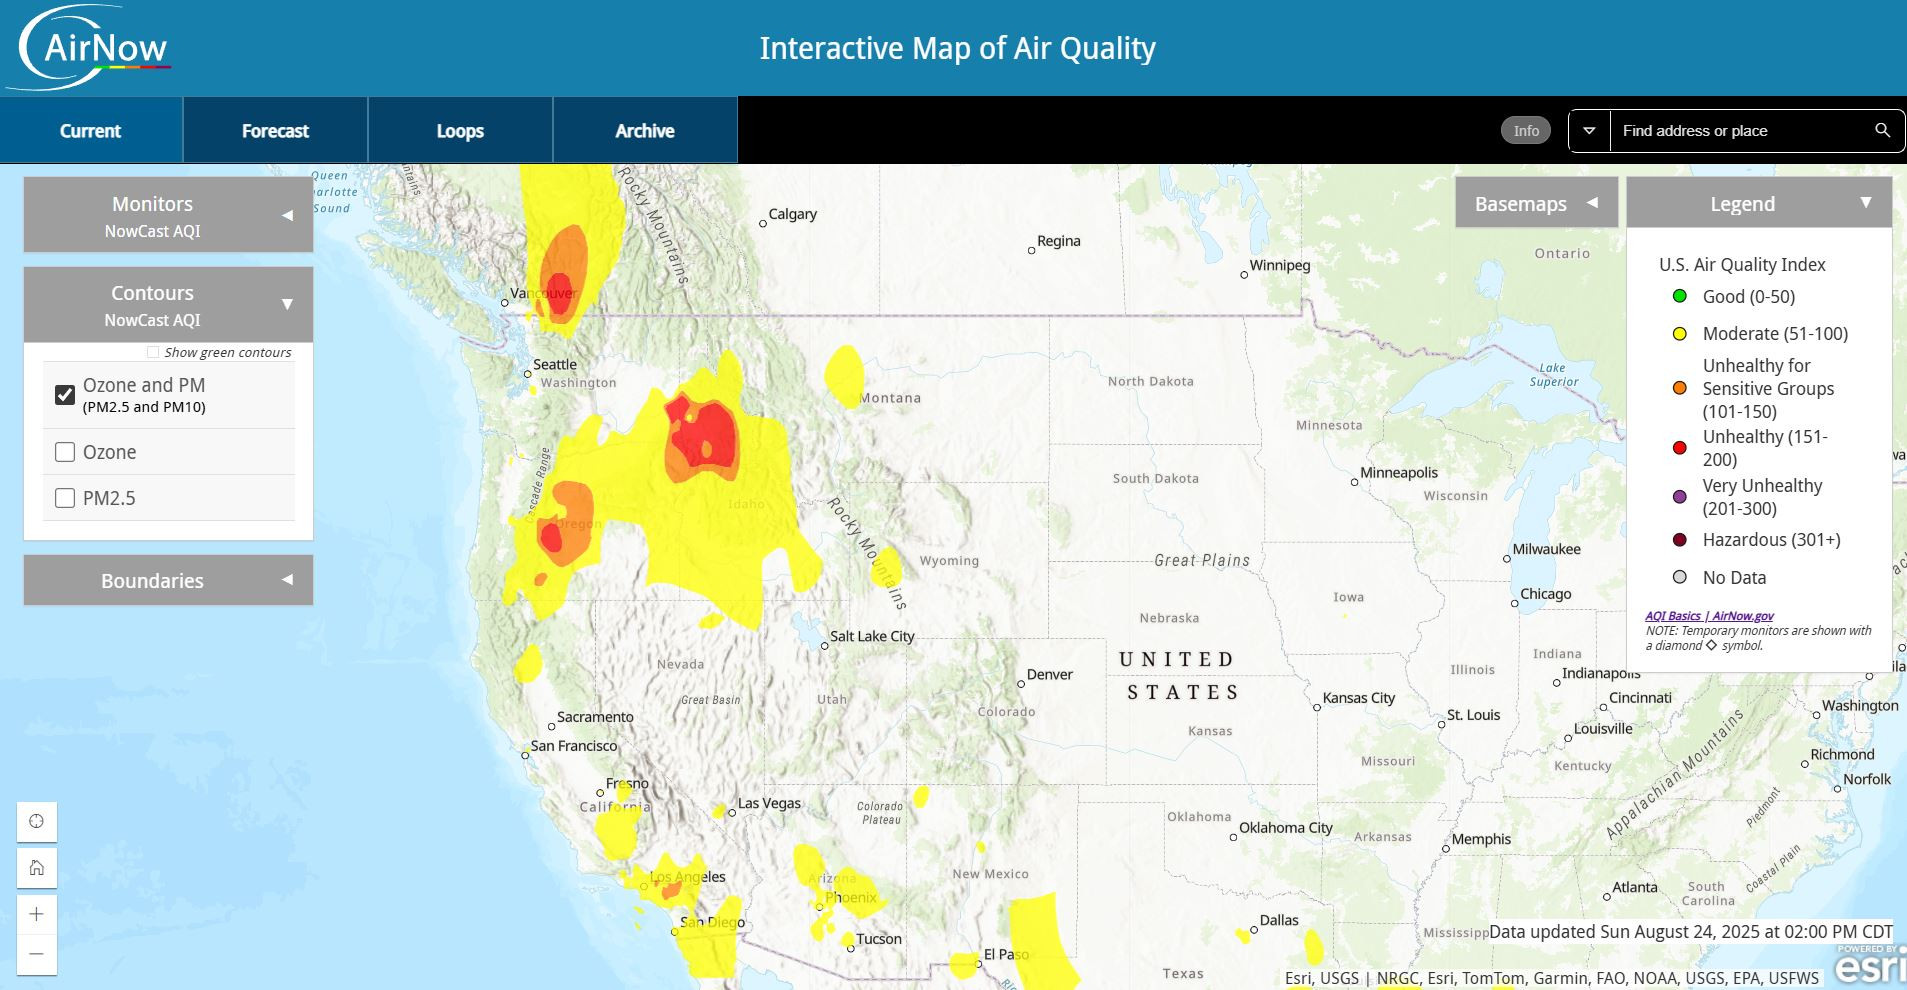Click the green Good legend swatch
This screenshot has height=990, width=1907.
click(1680, 296)
